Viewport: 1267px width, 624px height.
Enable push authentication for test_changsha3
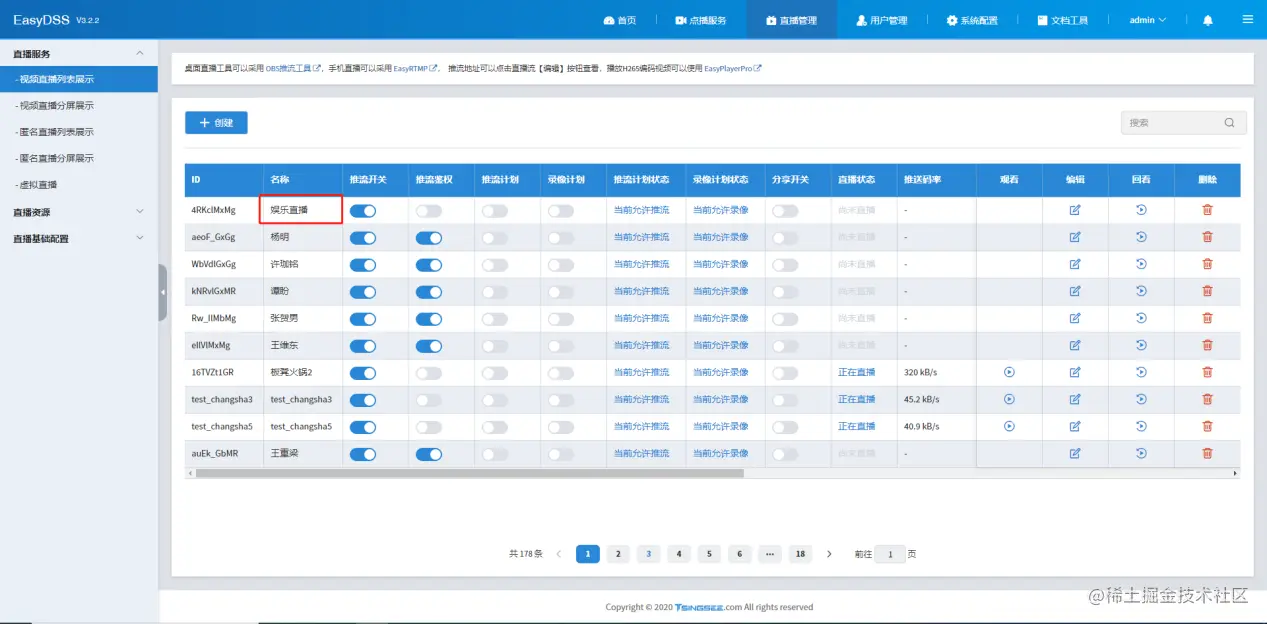pos(429,400)
